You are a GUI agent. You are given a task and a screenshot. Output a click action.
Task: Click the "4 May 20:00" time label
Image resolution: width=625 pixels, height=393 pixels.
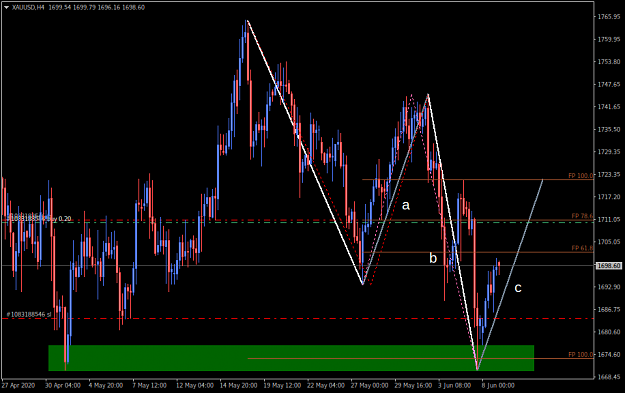pos(106,385)
